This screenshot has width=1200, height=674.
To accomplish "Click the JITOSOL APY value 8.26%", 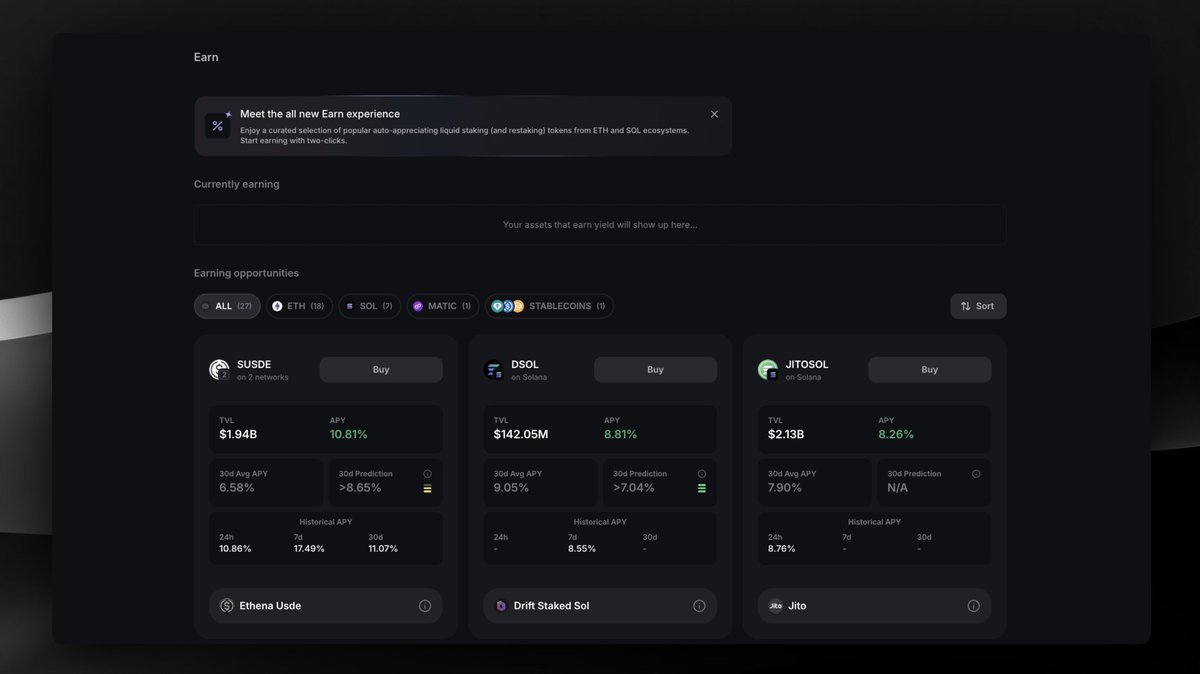I will [896, 434].
